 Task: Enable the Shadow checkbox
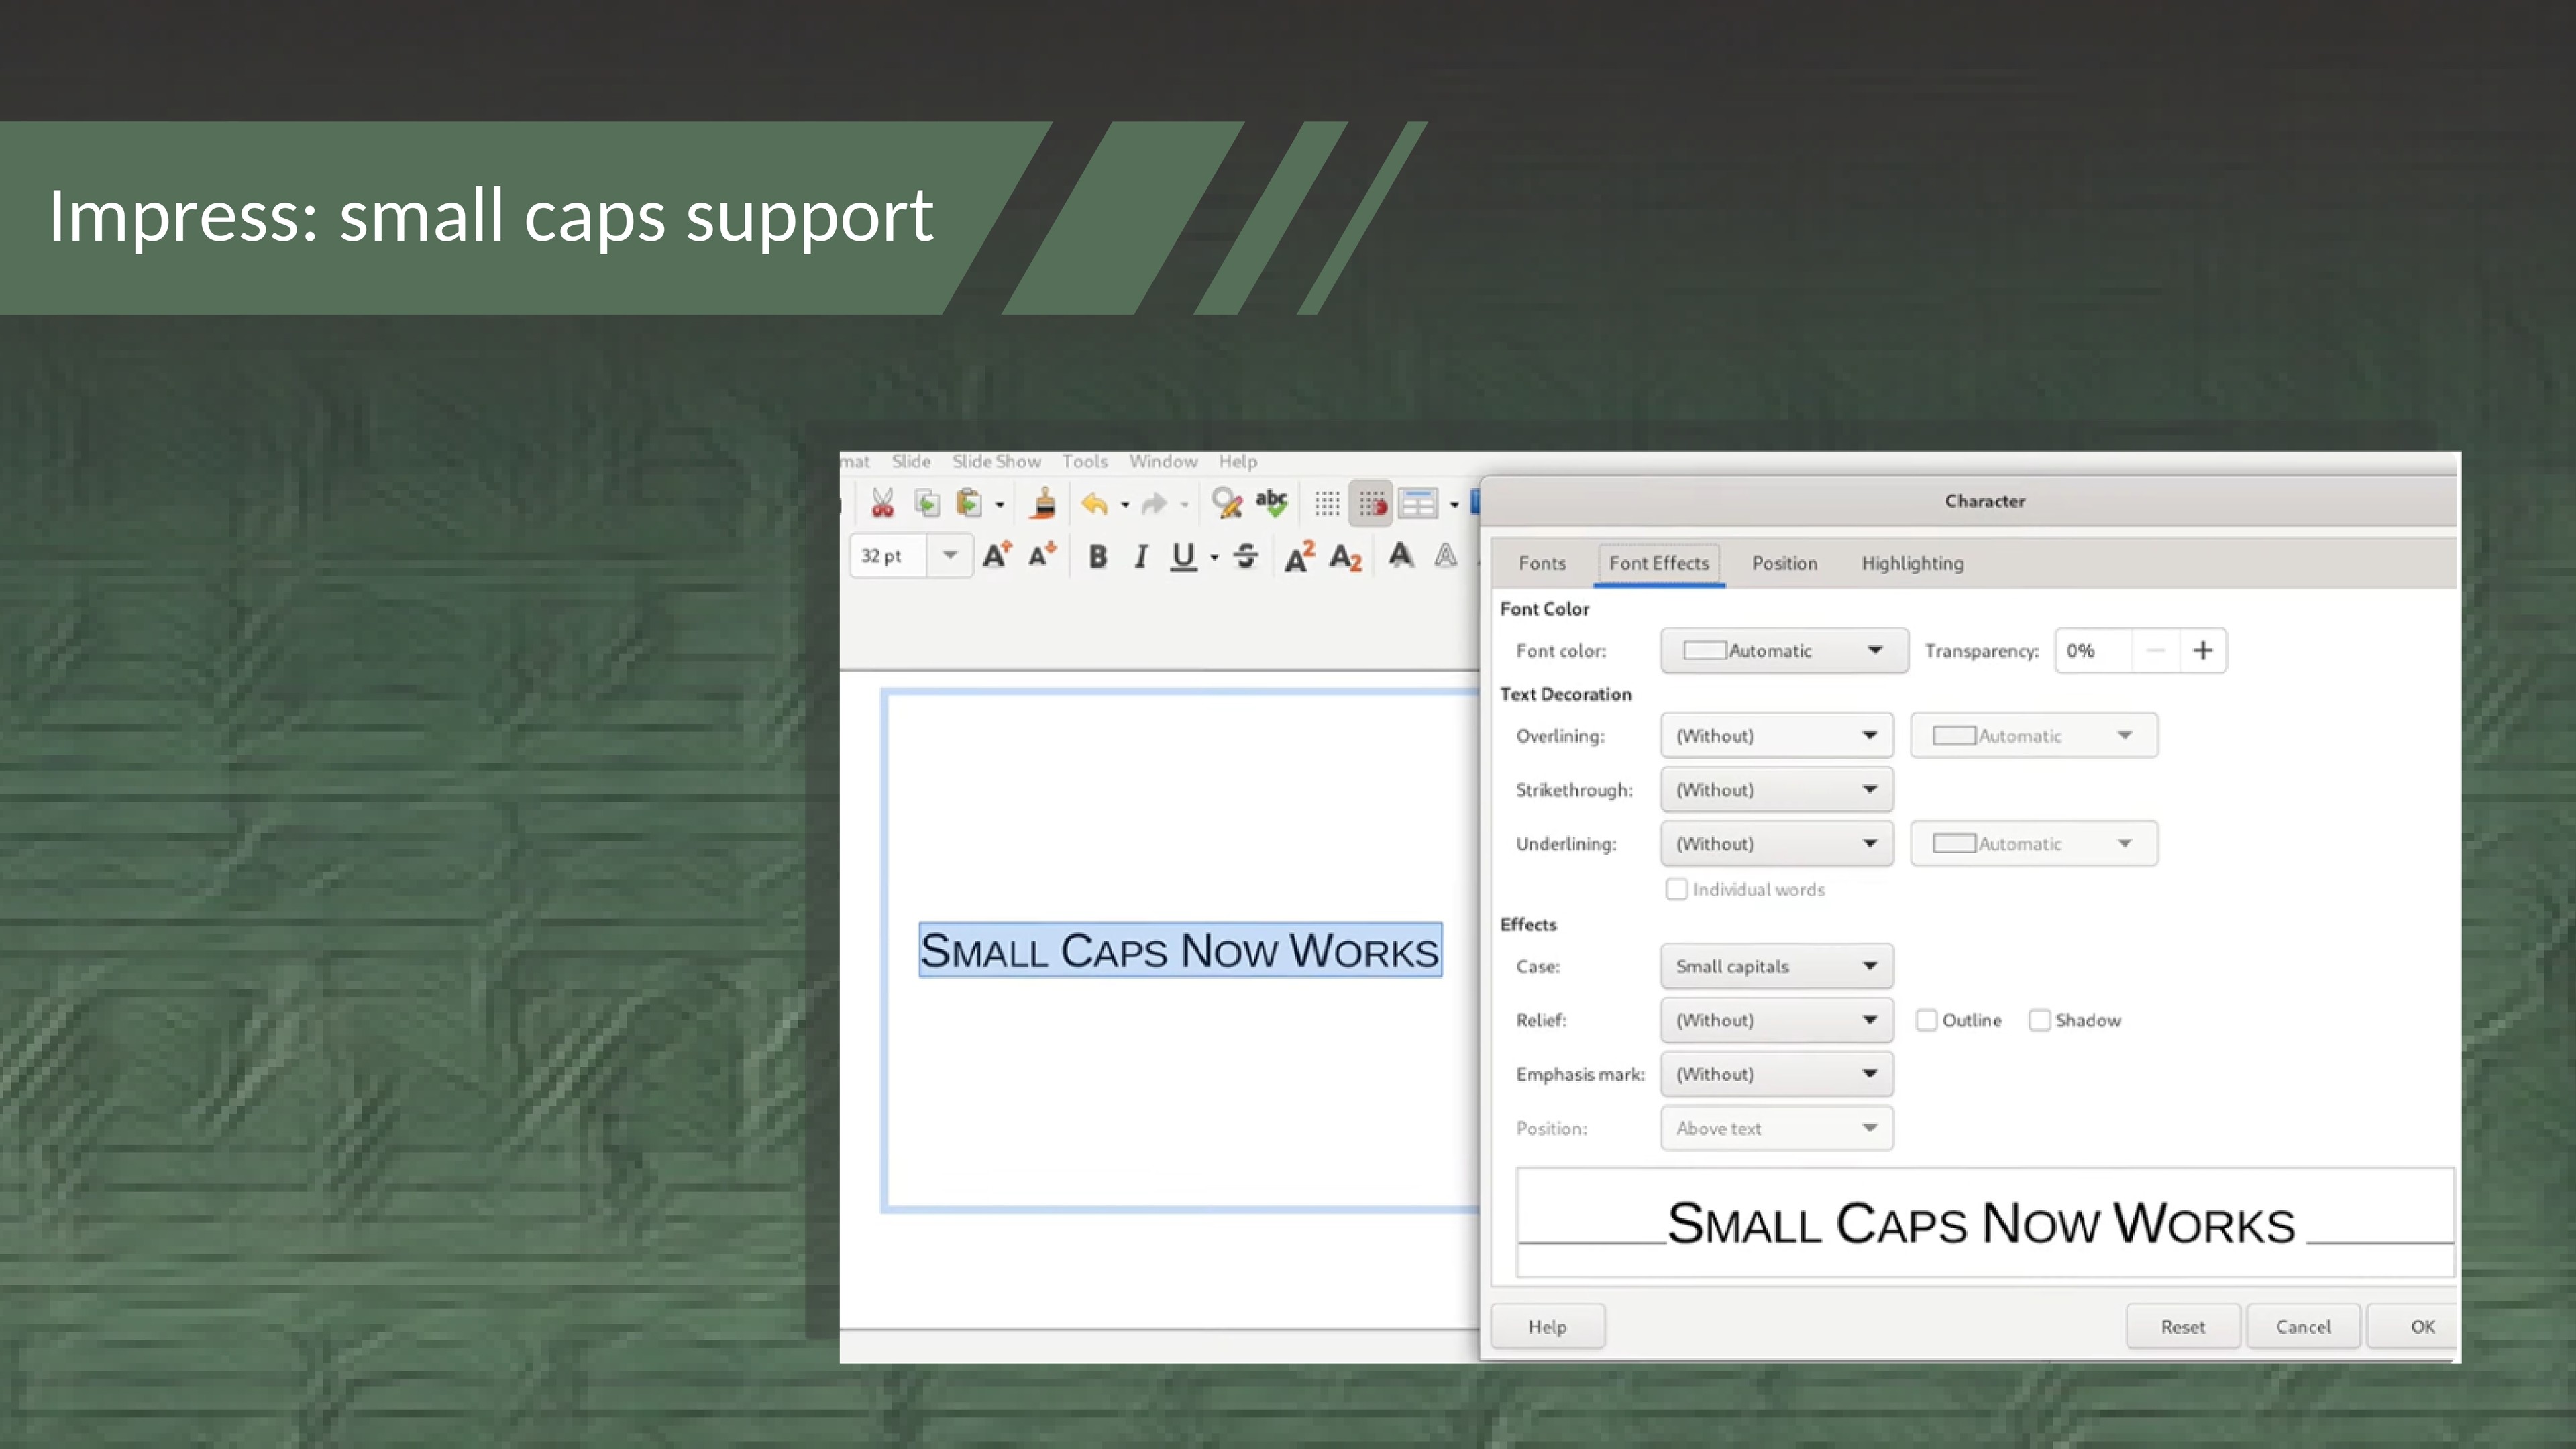pos(2039,1020)
